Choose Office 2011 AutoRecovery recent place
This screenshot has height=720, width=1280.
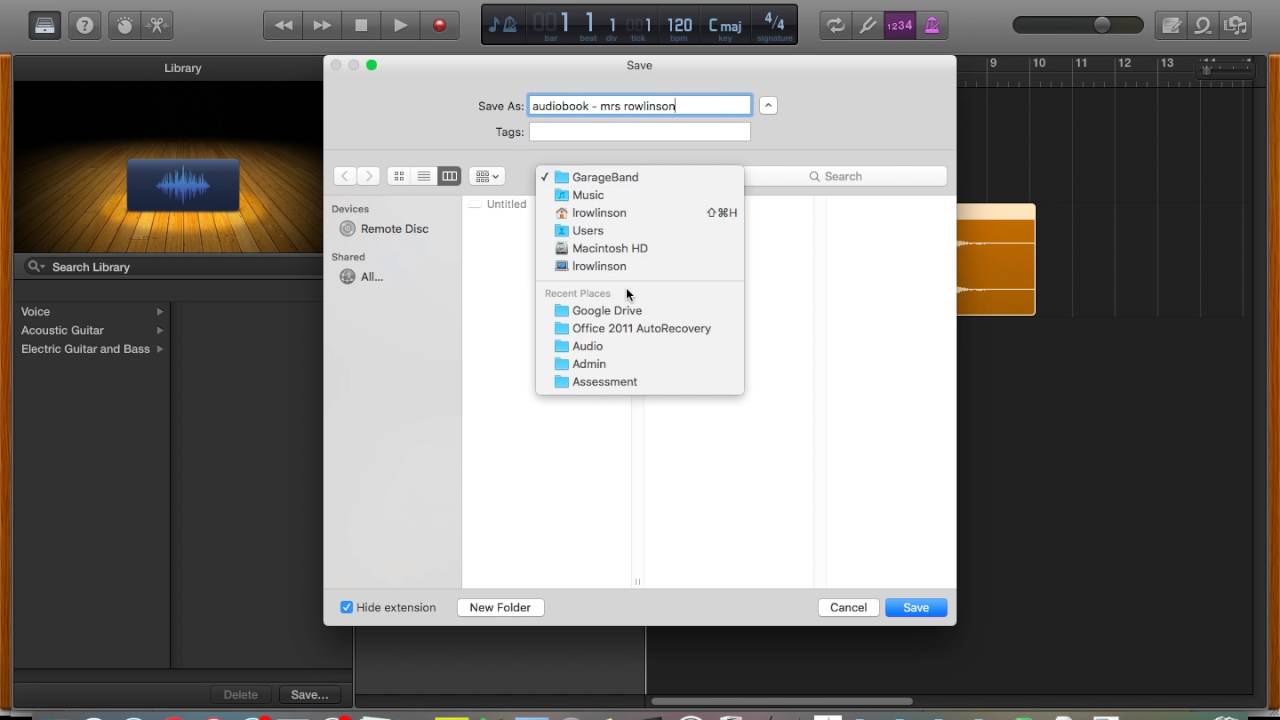coord(640,328)
